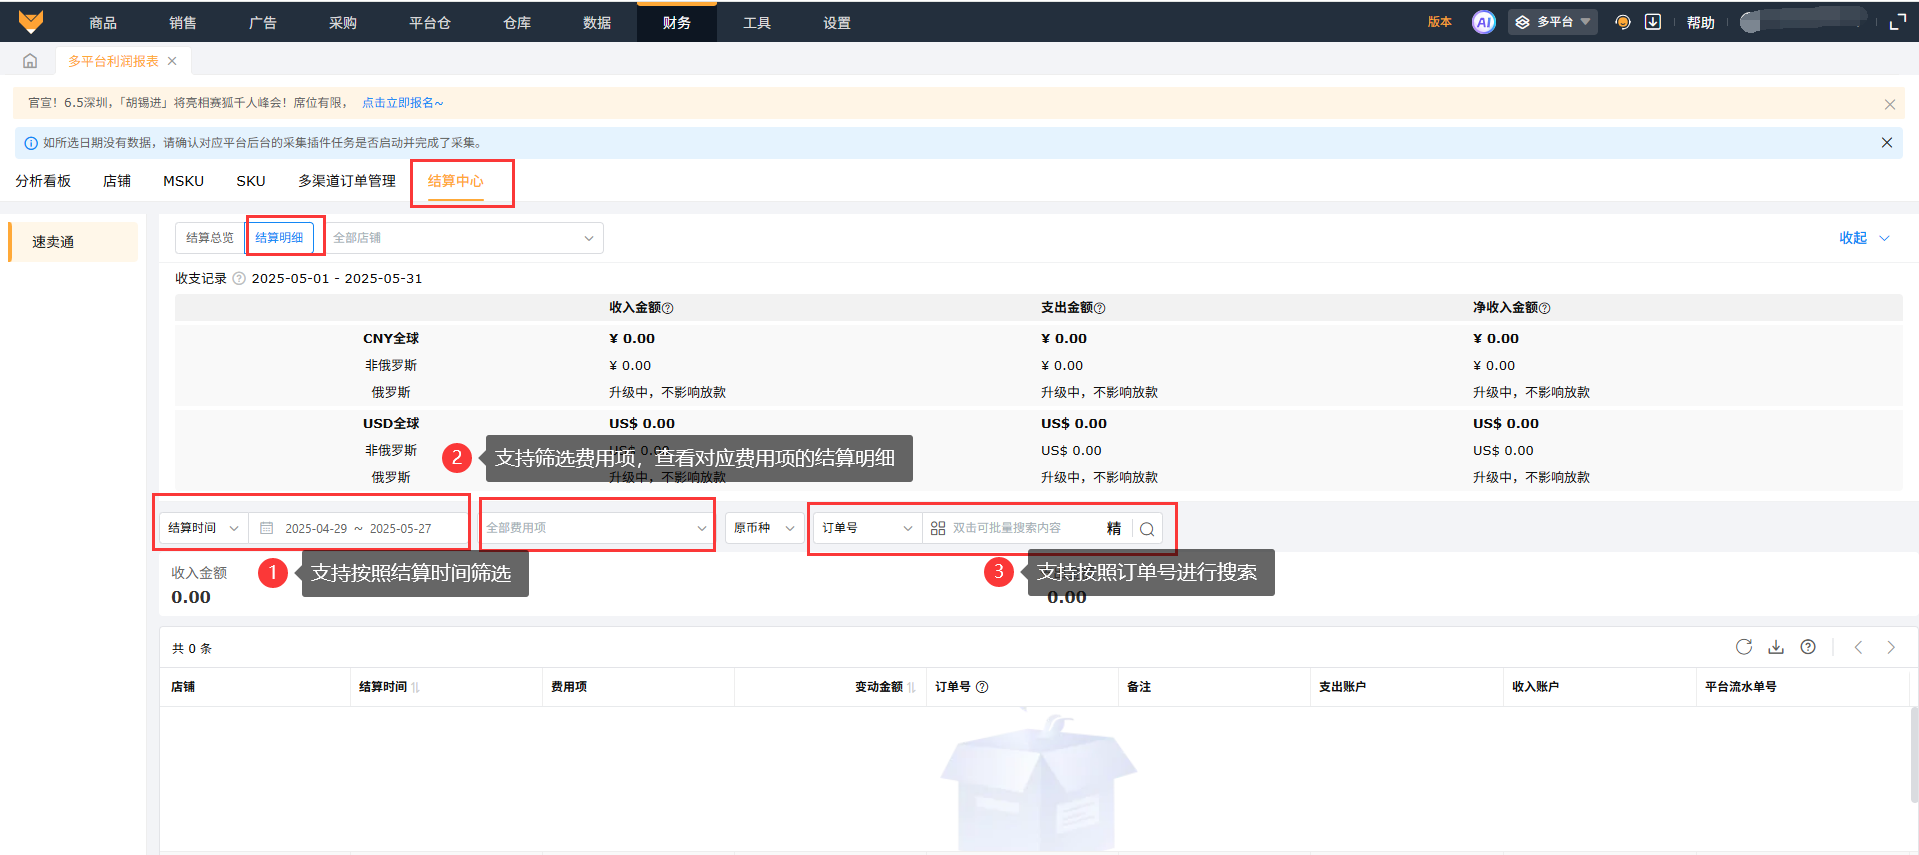Open the download center icon in top bar

coord(1653,22)
